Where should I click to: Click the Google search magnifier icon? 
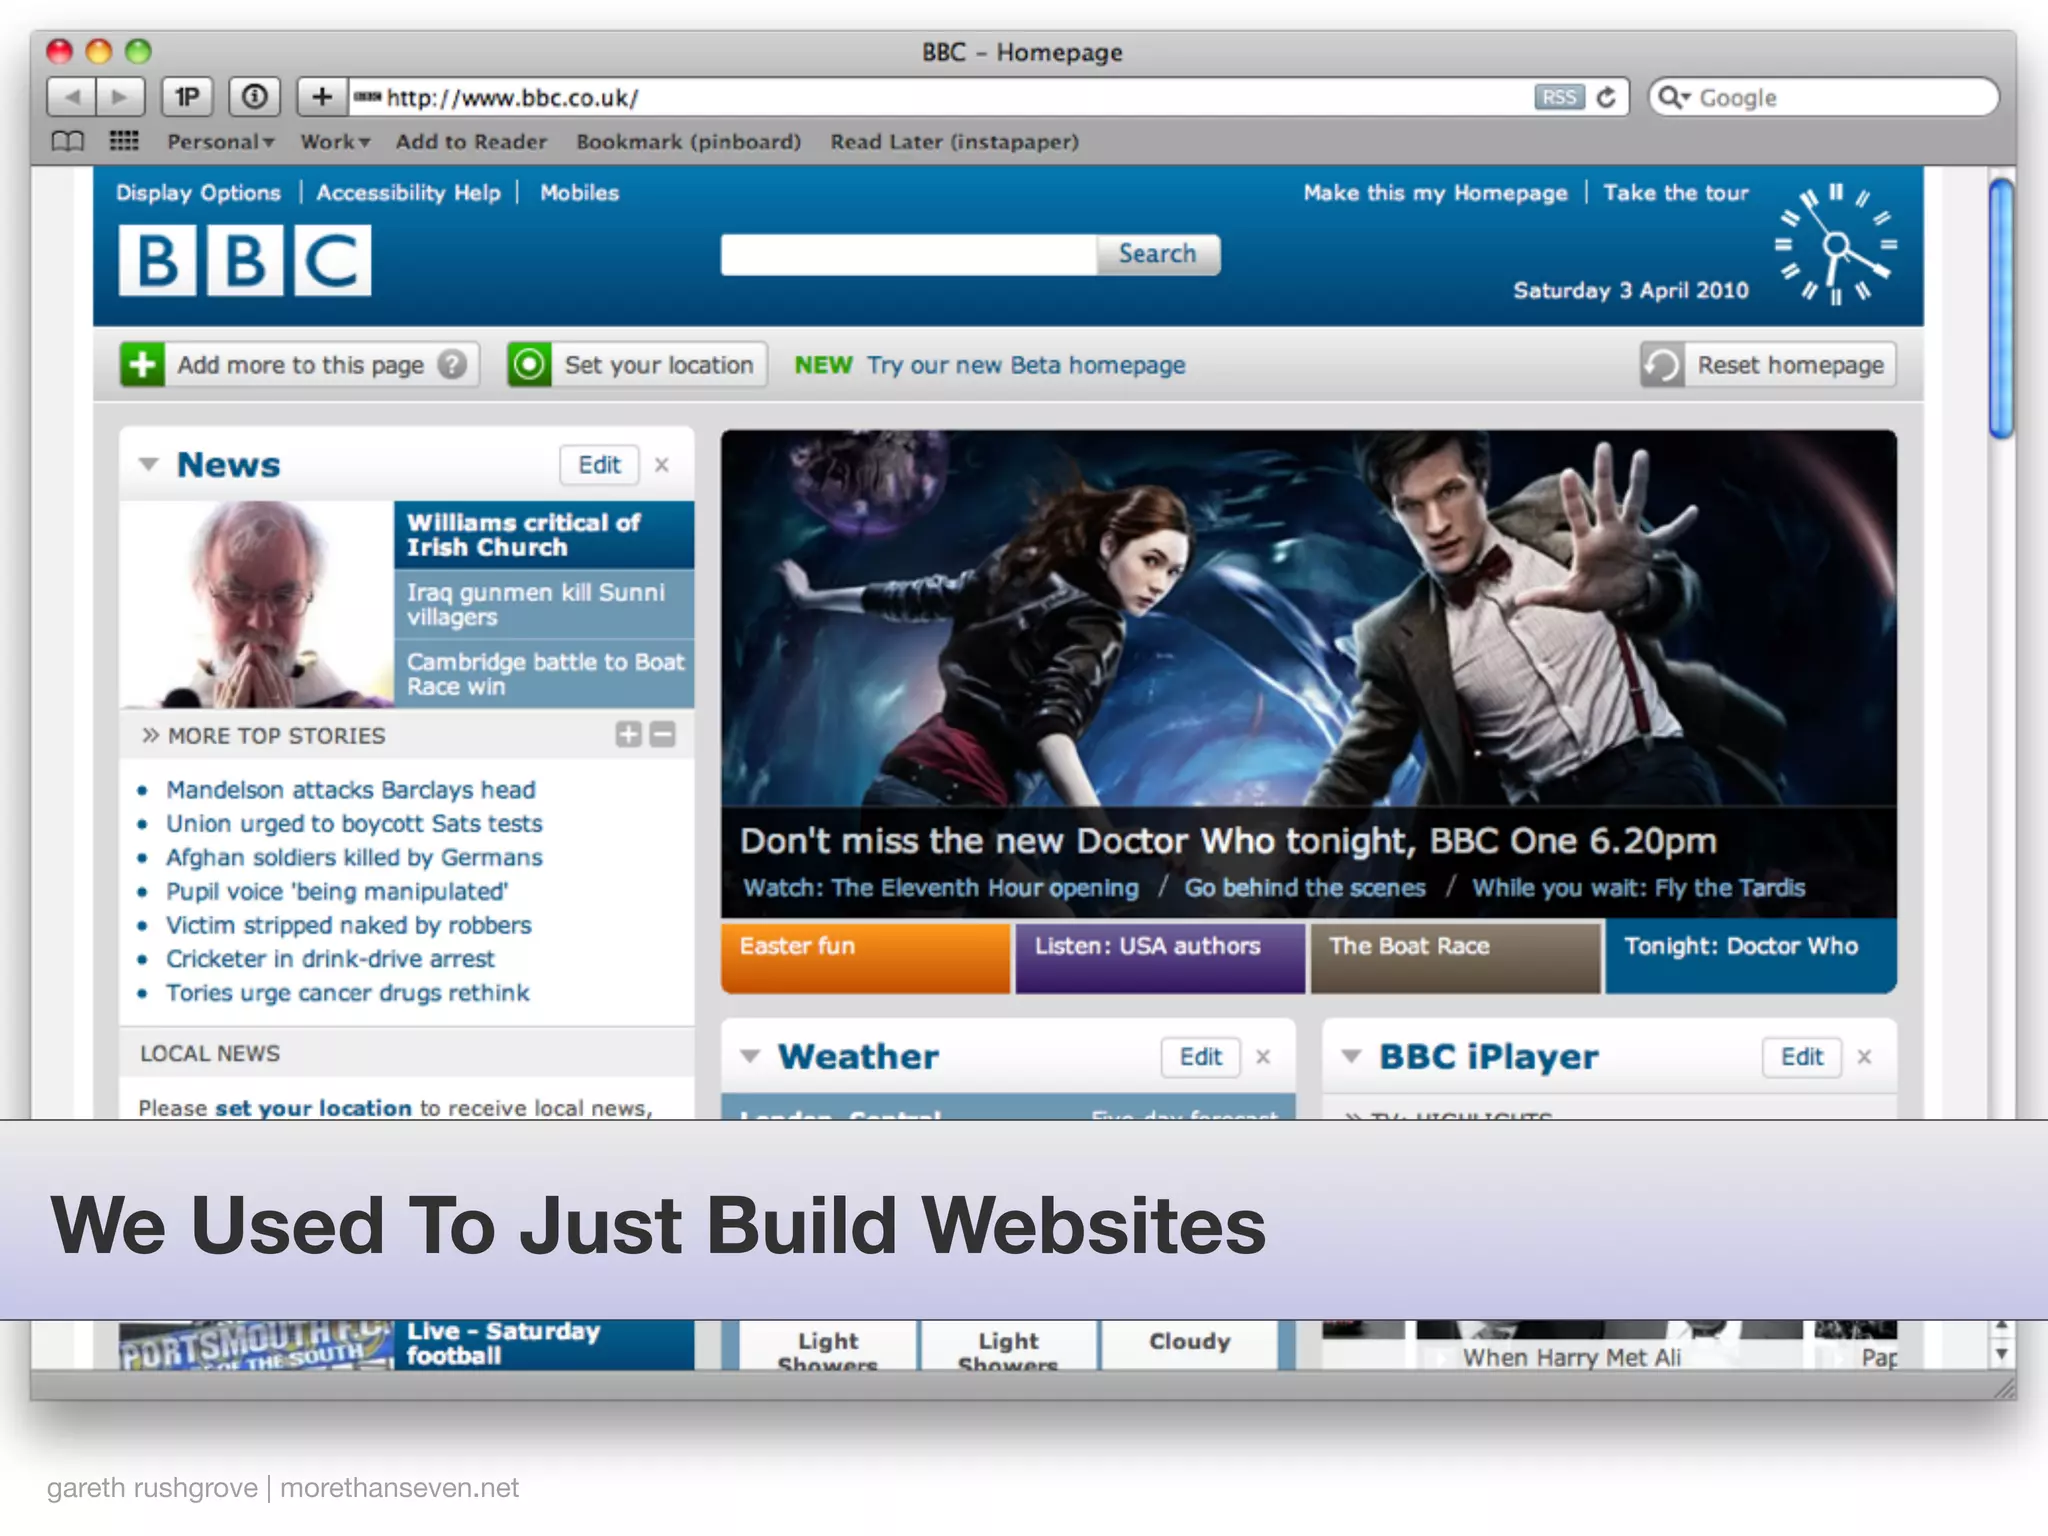click(x=1672, y=97)
